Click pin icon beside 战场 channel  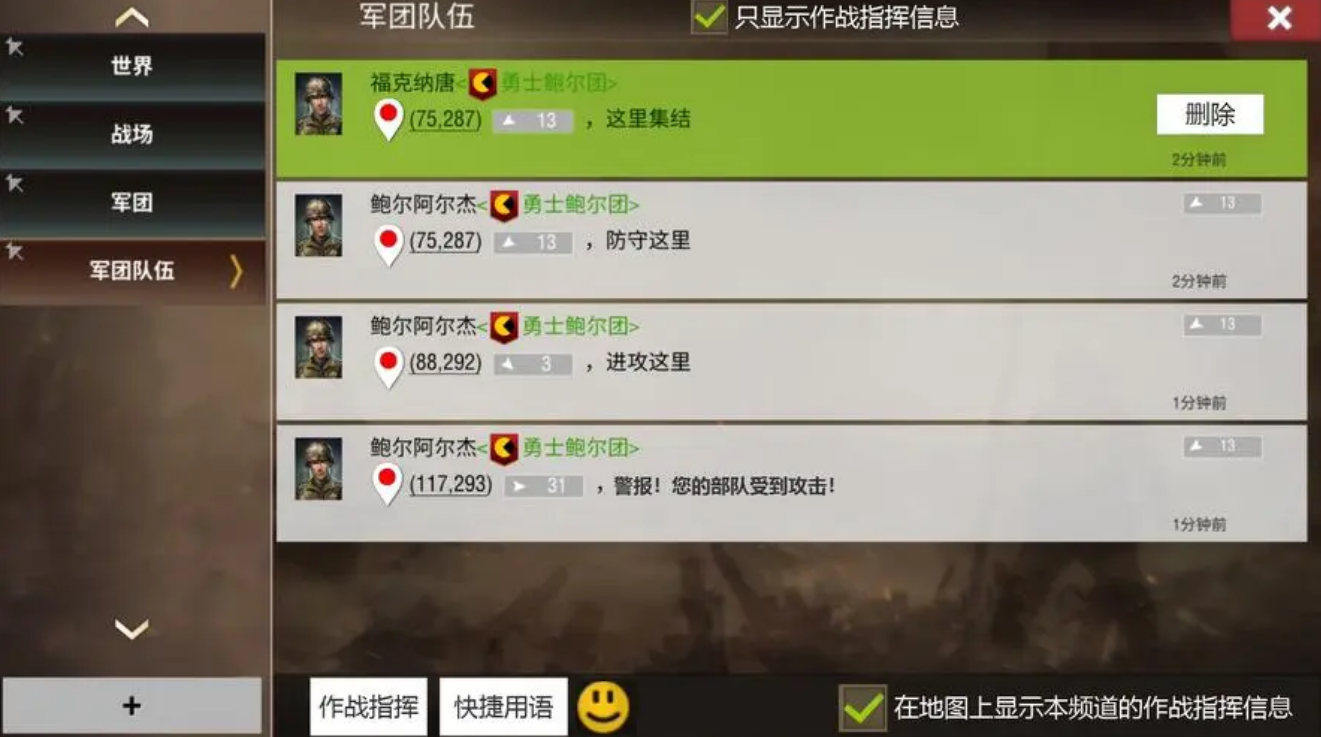click(15, 115)
